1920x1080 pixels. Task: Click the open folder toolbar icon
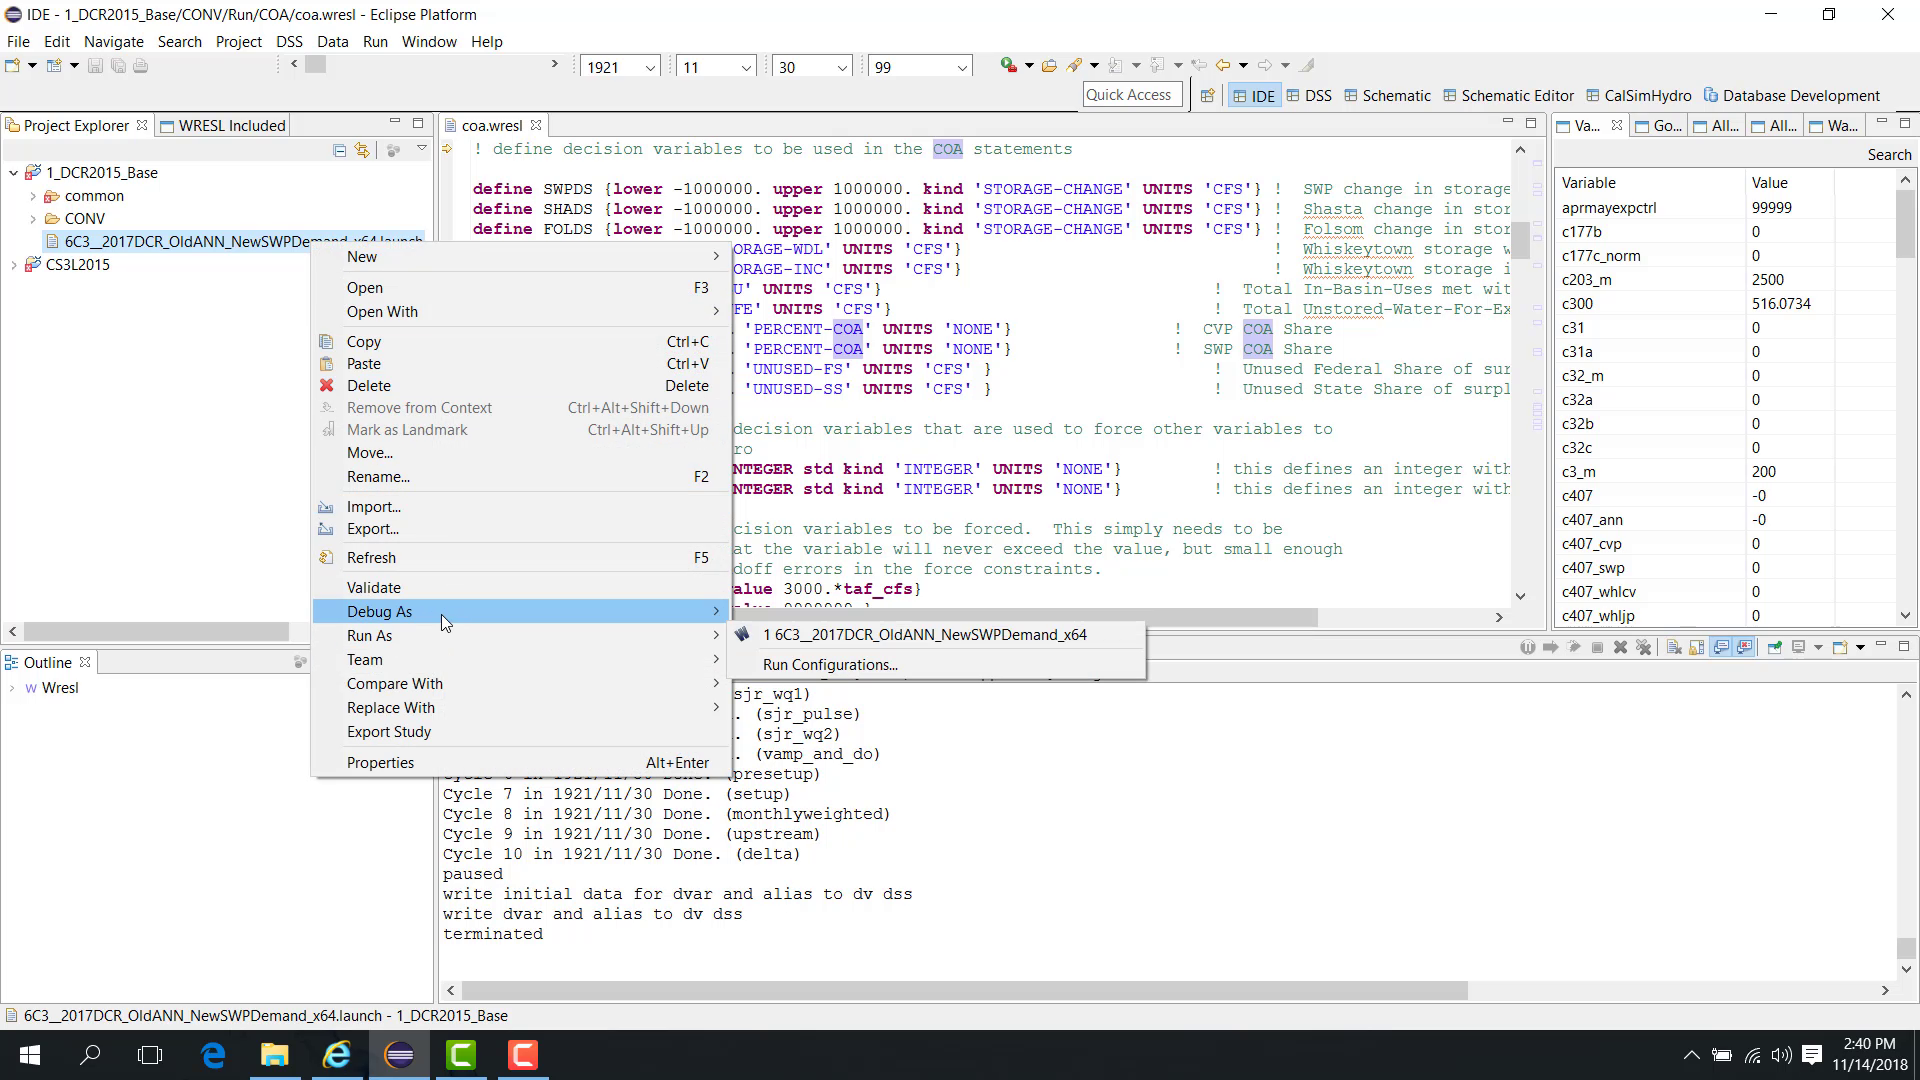[x=1049, y=66]
